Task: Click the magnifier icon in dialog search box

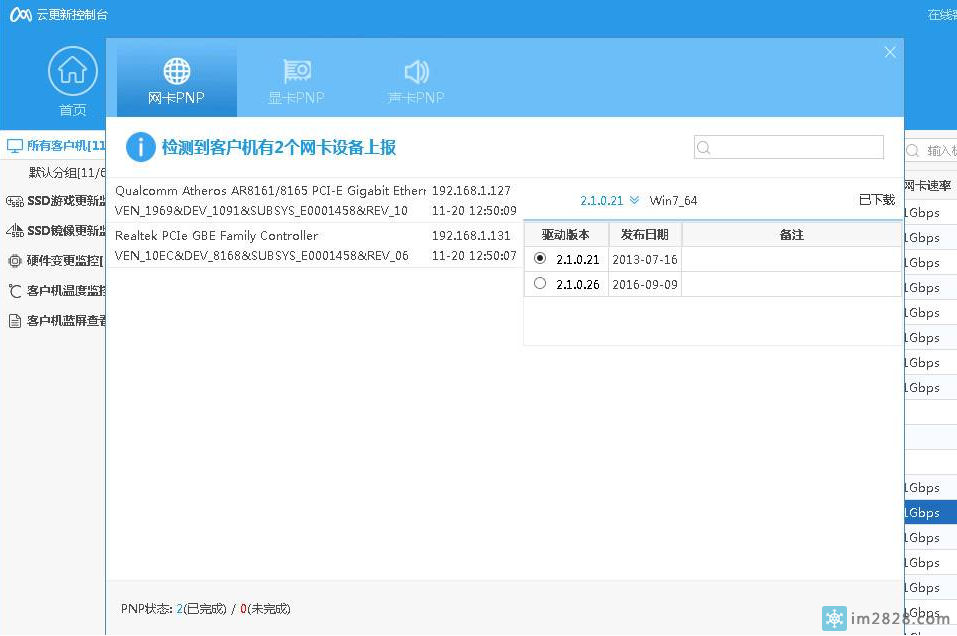Action: click(704, 148)
